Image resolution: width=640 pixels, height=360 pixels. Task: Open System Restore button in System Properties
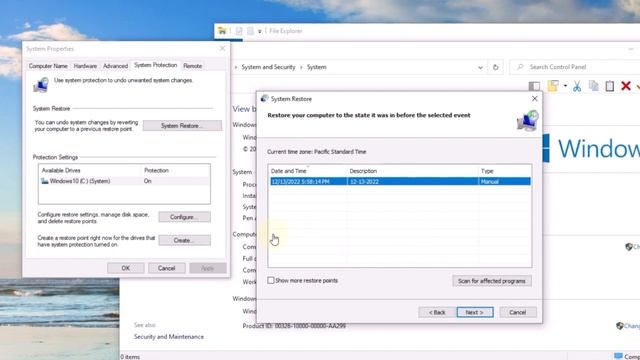182,126
